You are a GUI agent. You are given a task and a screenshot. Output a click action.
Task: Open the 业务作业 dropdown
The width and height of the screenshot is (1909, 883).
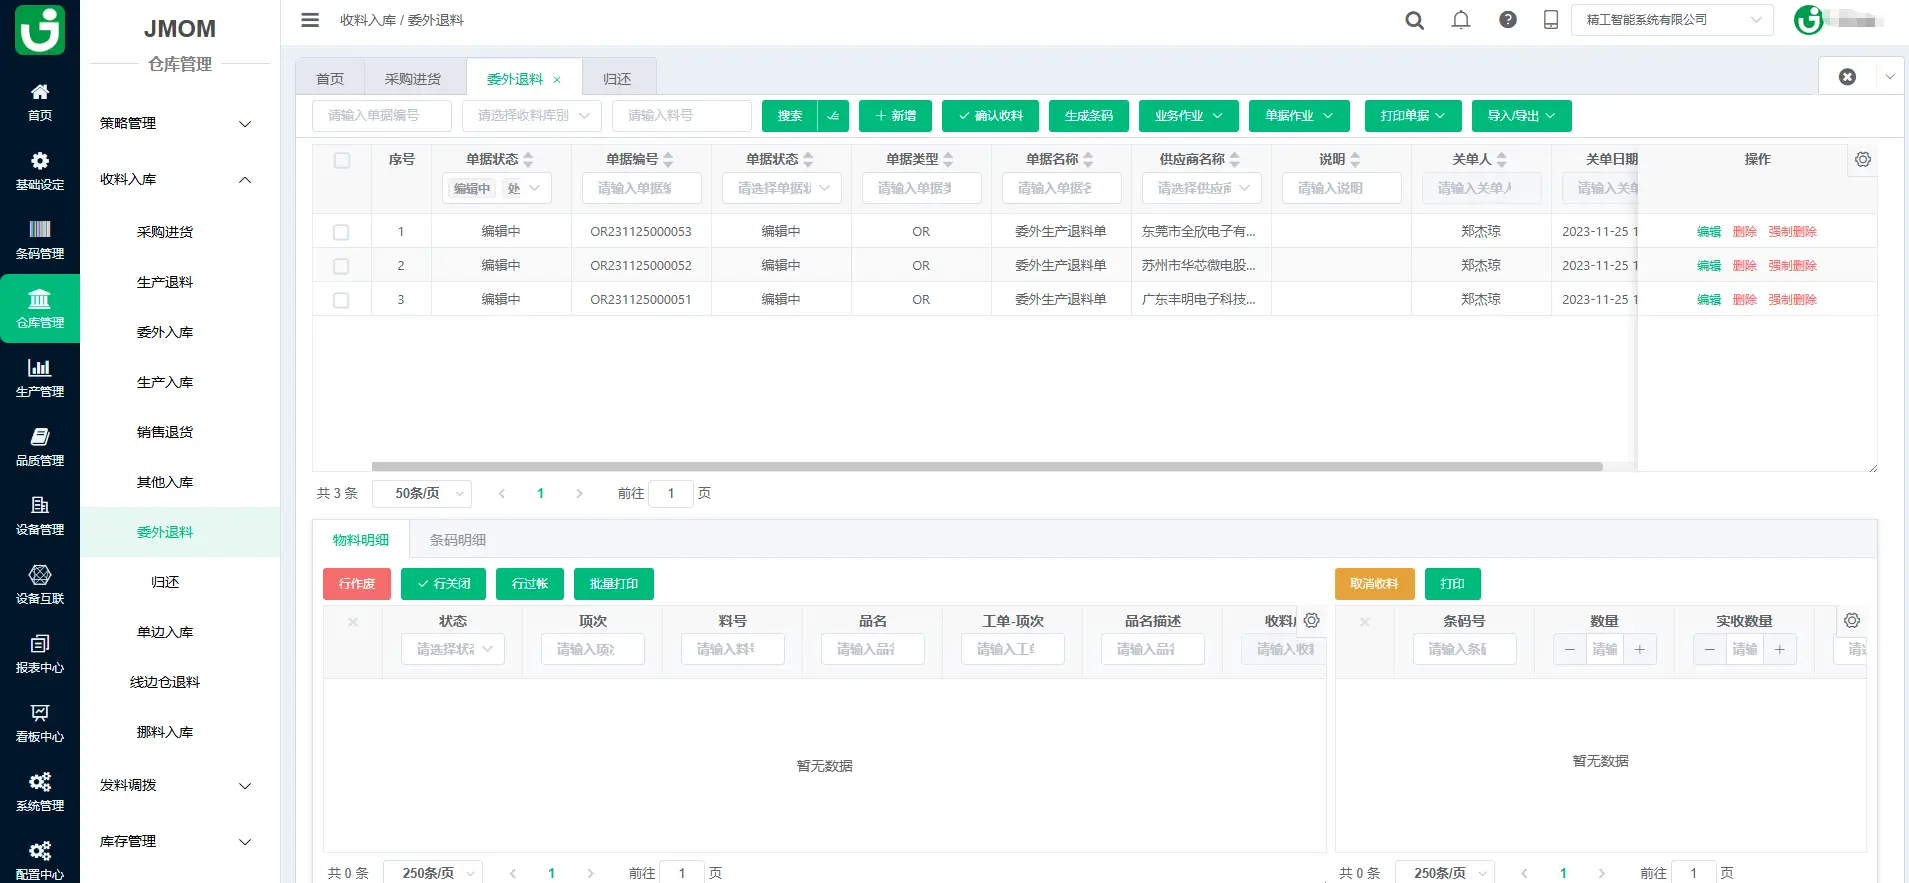(x=1188, y=116)
